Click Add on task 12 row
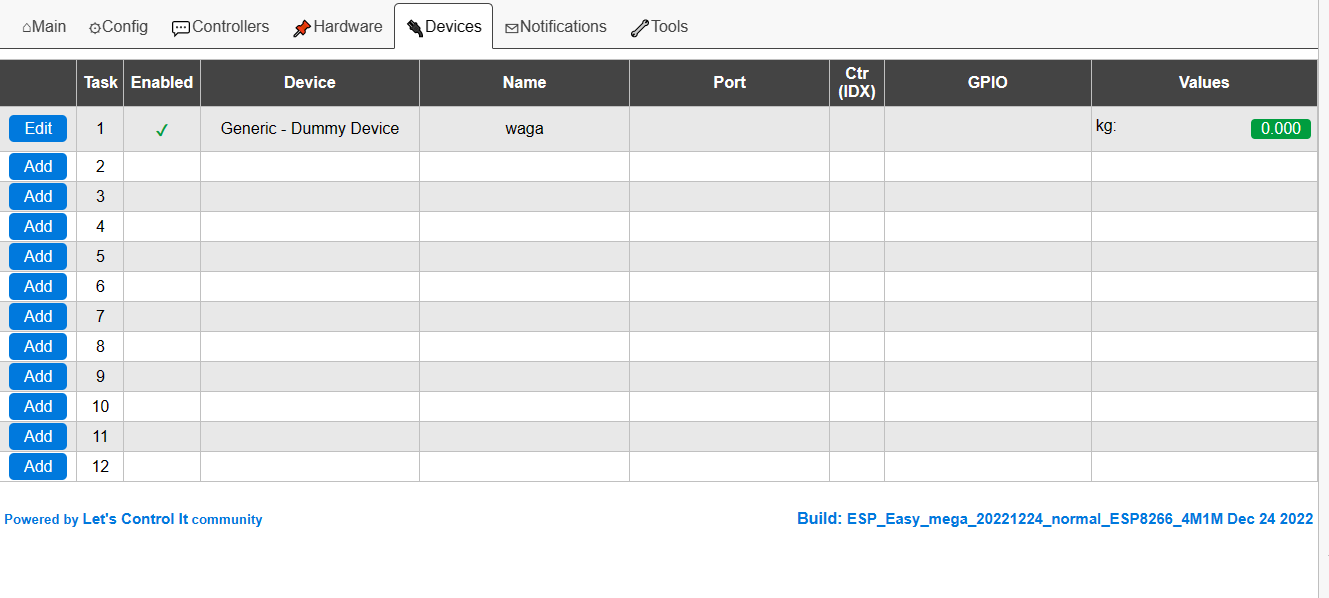The width and height of the screenshot is (1329, 598). (38, 466)
